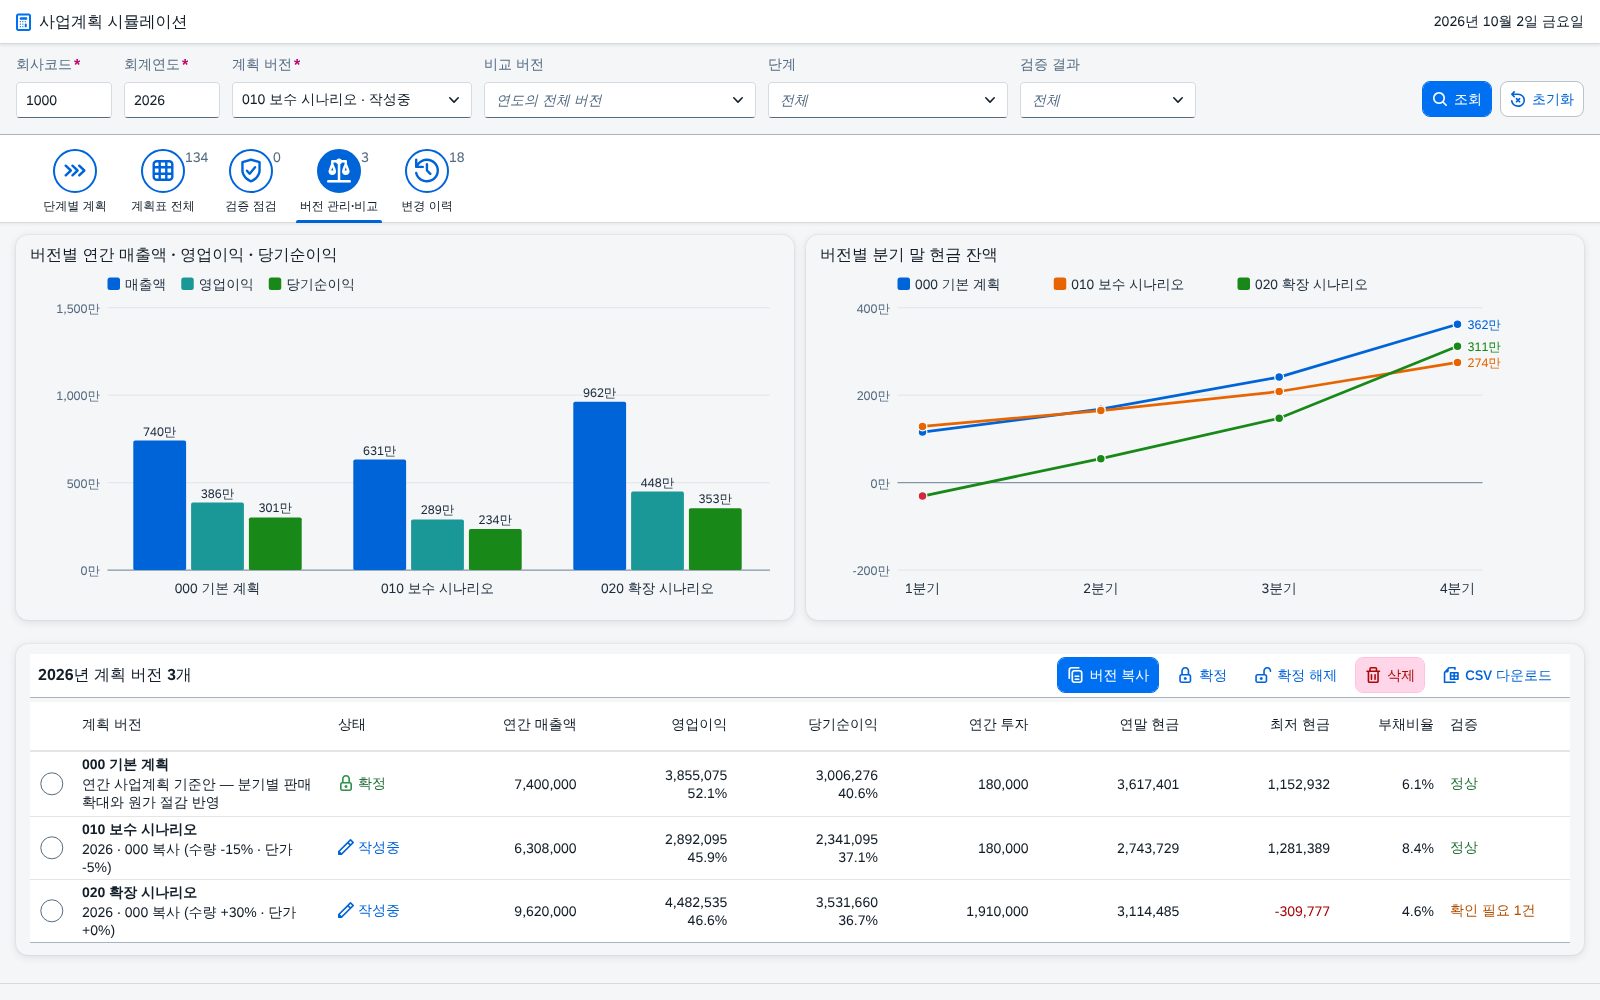This screenshot has width=1600, height=1000.
Task: Select the 버전 관리·비교 scales icon
Action: [x=339, y=171]
